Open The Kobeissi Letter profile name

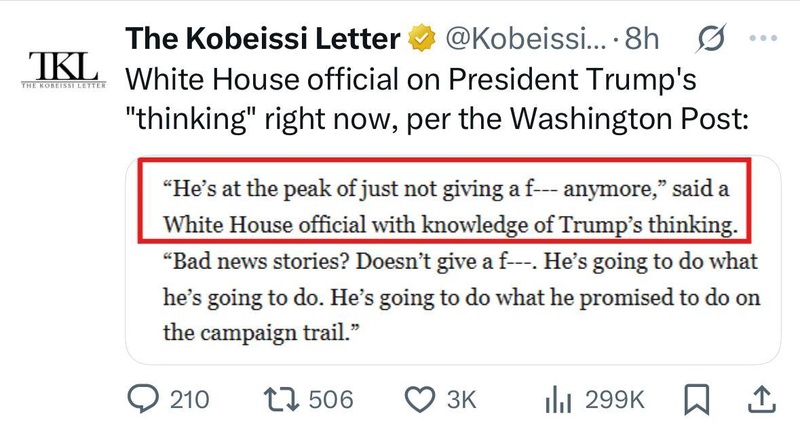pyautogui.click(x=263, y=38)
